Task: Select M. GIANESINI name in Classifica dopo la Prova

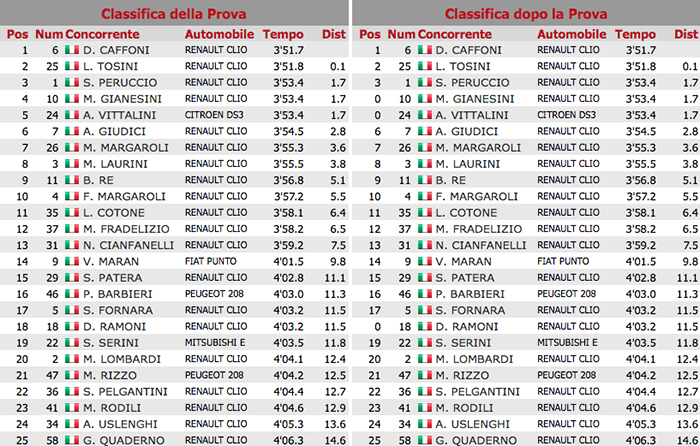Action: [x=475, y=99]
